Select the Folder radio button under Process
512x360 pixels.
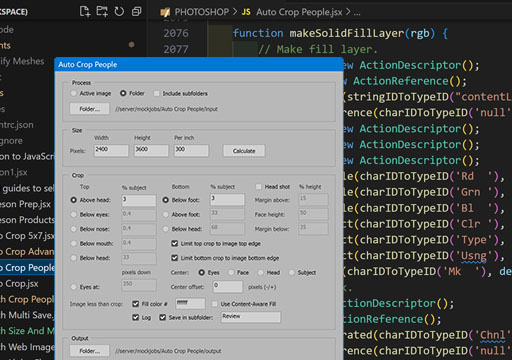pos(123,93)
